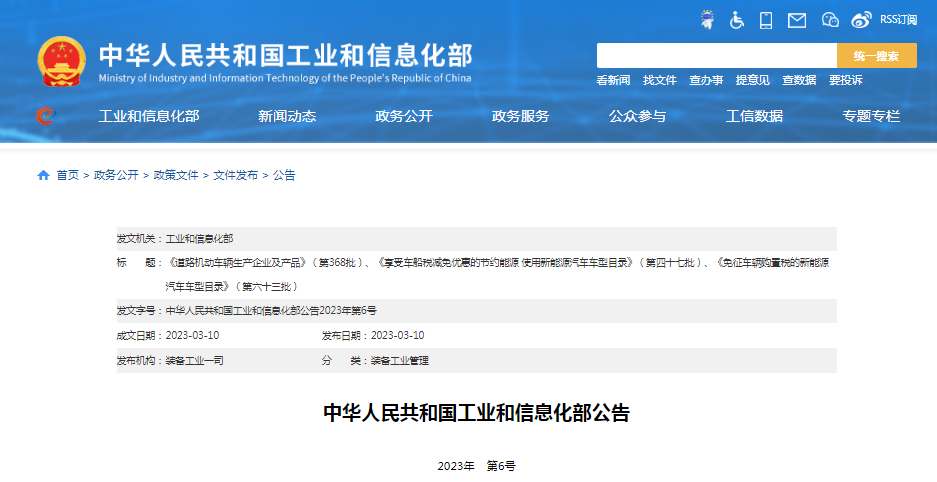This screenshot has height=482, width=937.
Task: Click 政策文件 in breadcrumb
Action: pyautogui.click(x=176, y=175)
